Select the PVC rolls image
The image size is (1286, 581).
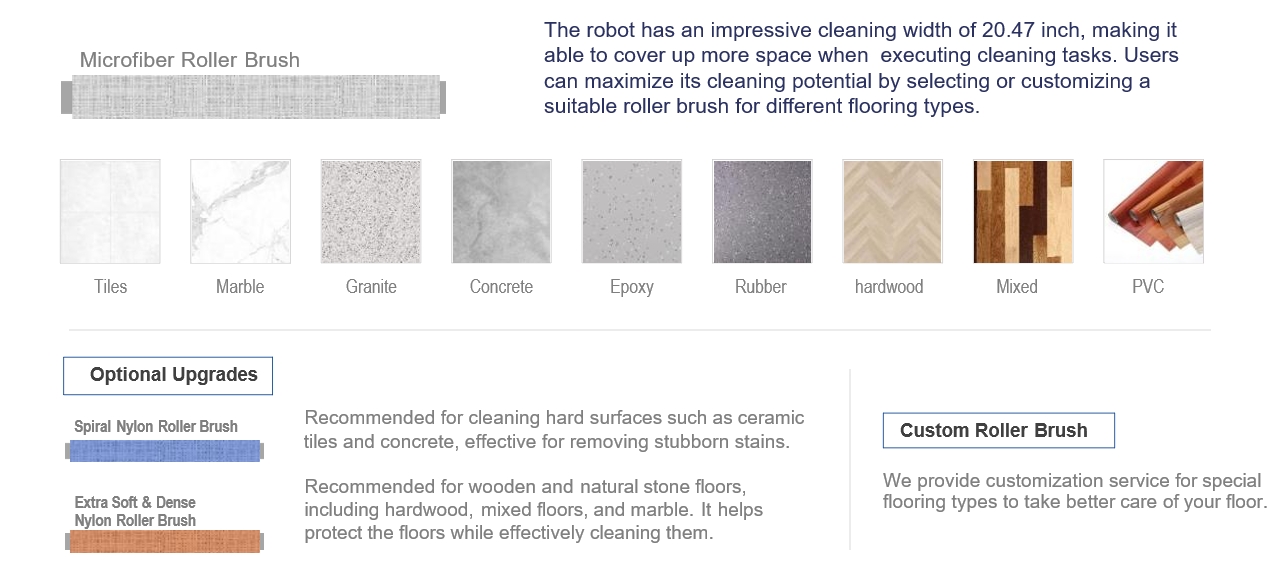point(1153,212)
